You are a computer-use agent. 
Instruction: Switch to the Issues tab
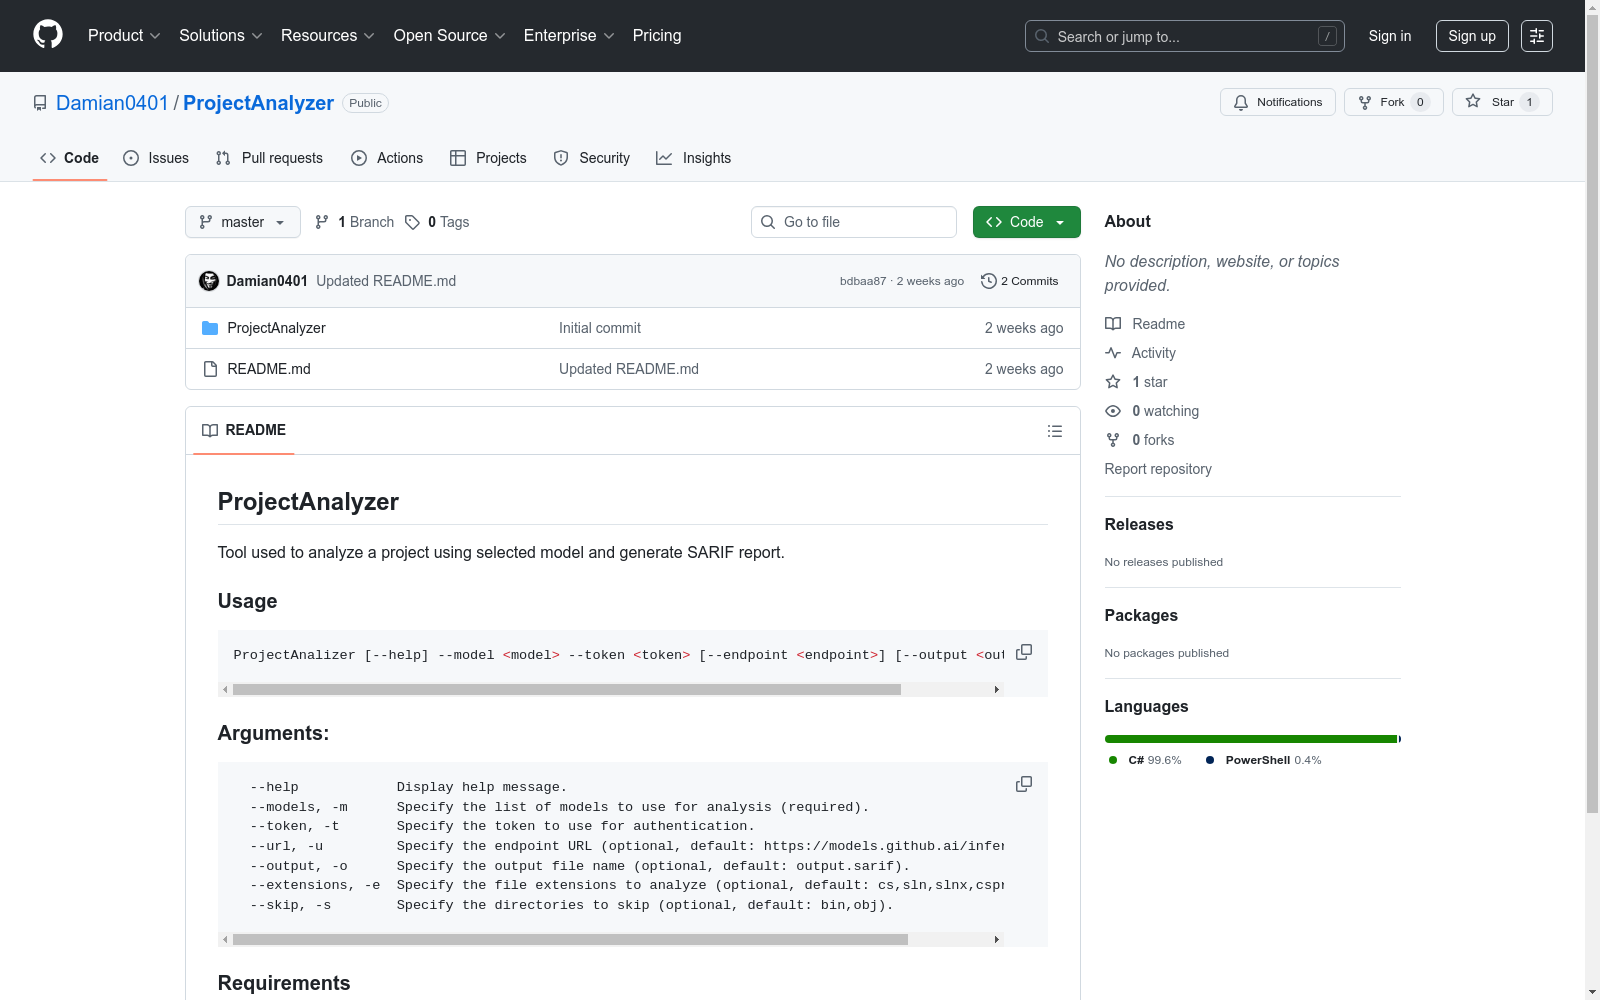(x=156, y=158)
